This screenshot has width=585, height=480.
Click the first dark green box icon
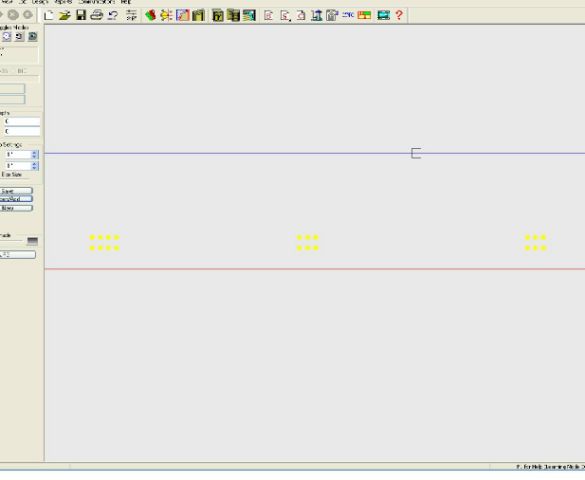point(218,15)
